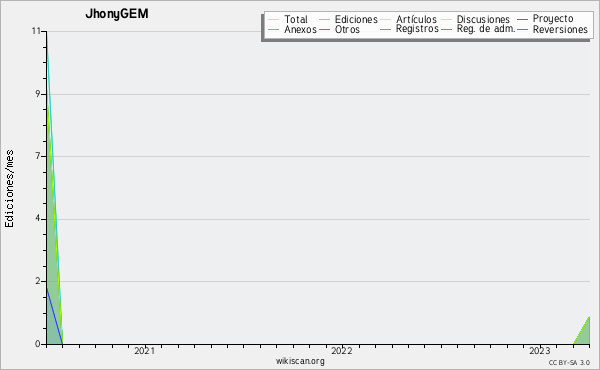Select the Registros legend entry

[x=409, y=29]
